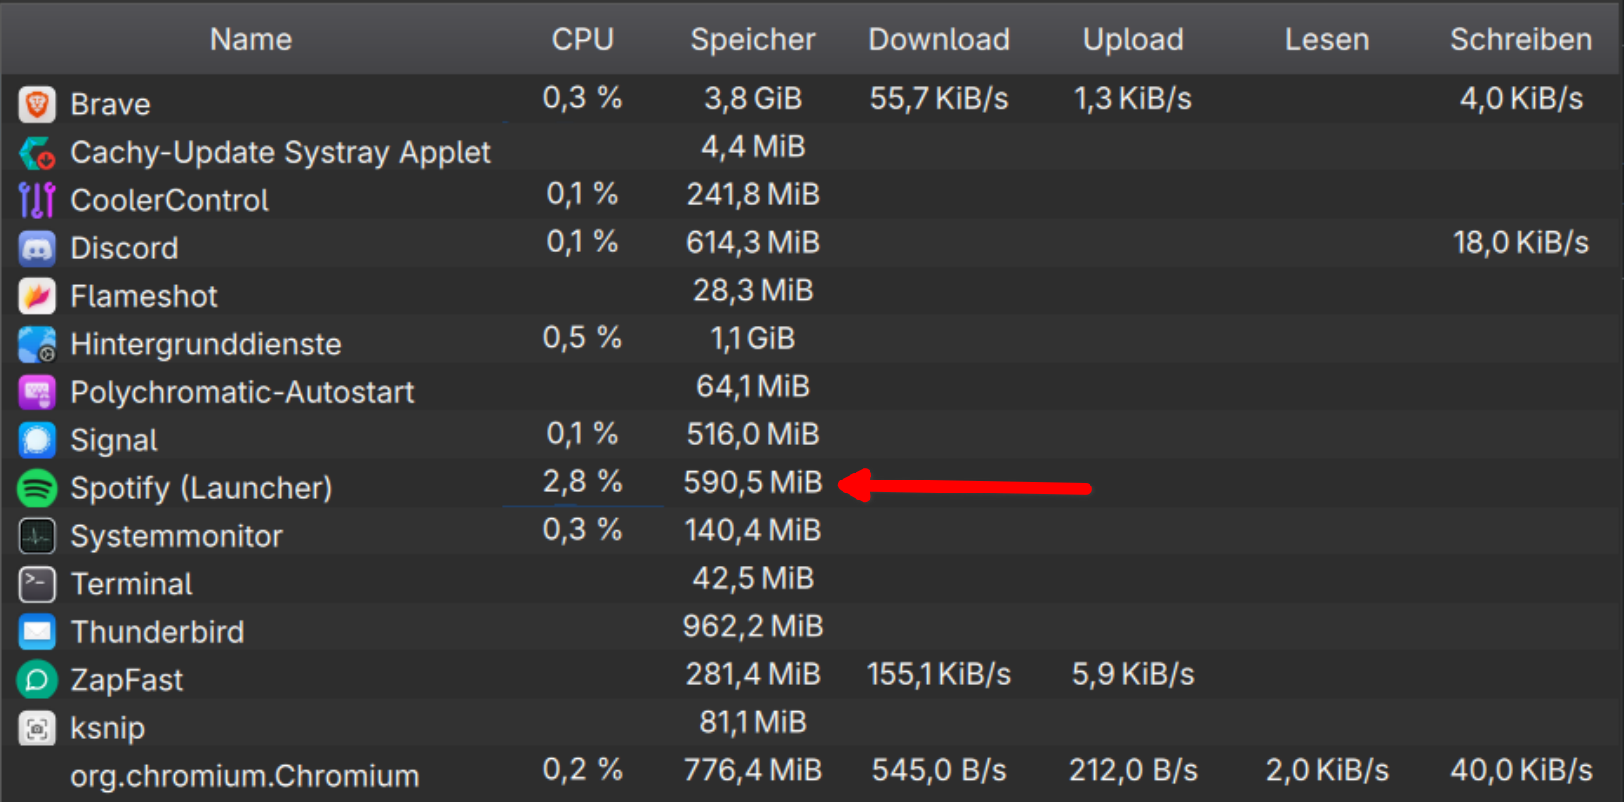The image size is (1624, 802).
Task: Click the Signal app icon
Action: click(37, 440)
